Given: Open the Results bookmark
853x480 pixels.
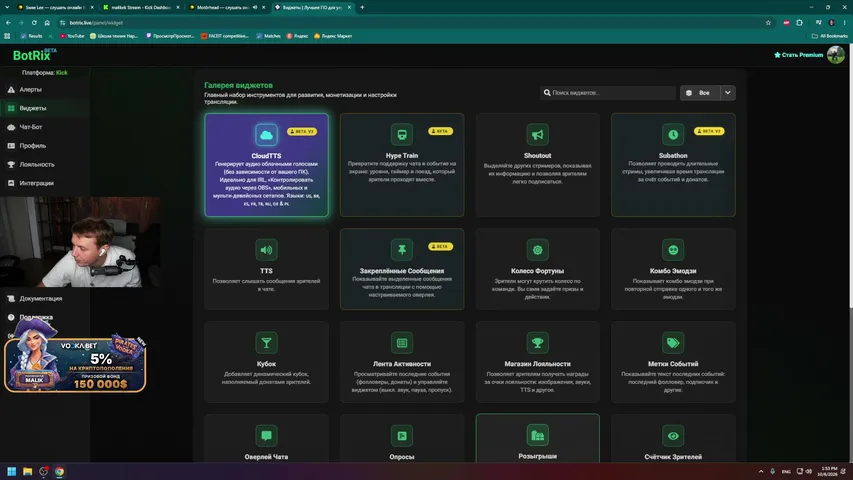Looking at the screenshot, I should pos(32,36).
